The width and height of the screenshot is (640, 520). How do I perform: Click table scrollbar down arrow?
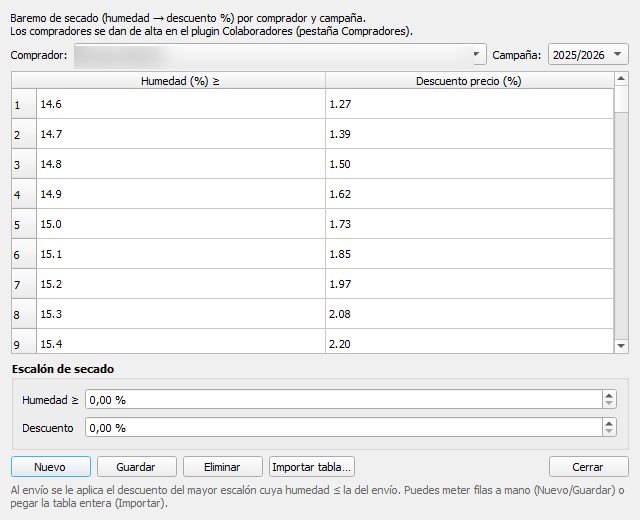pyautogui.click(x=621, y=346)
